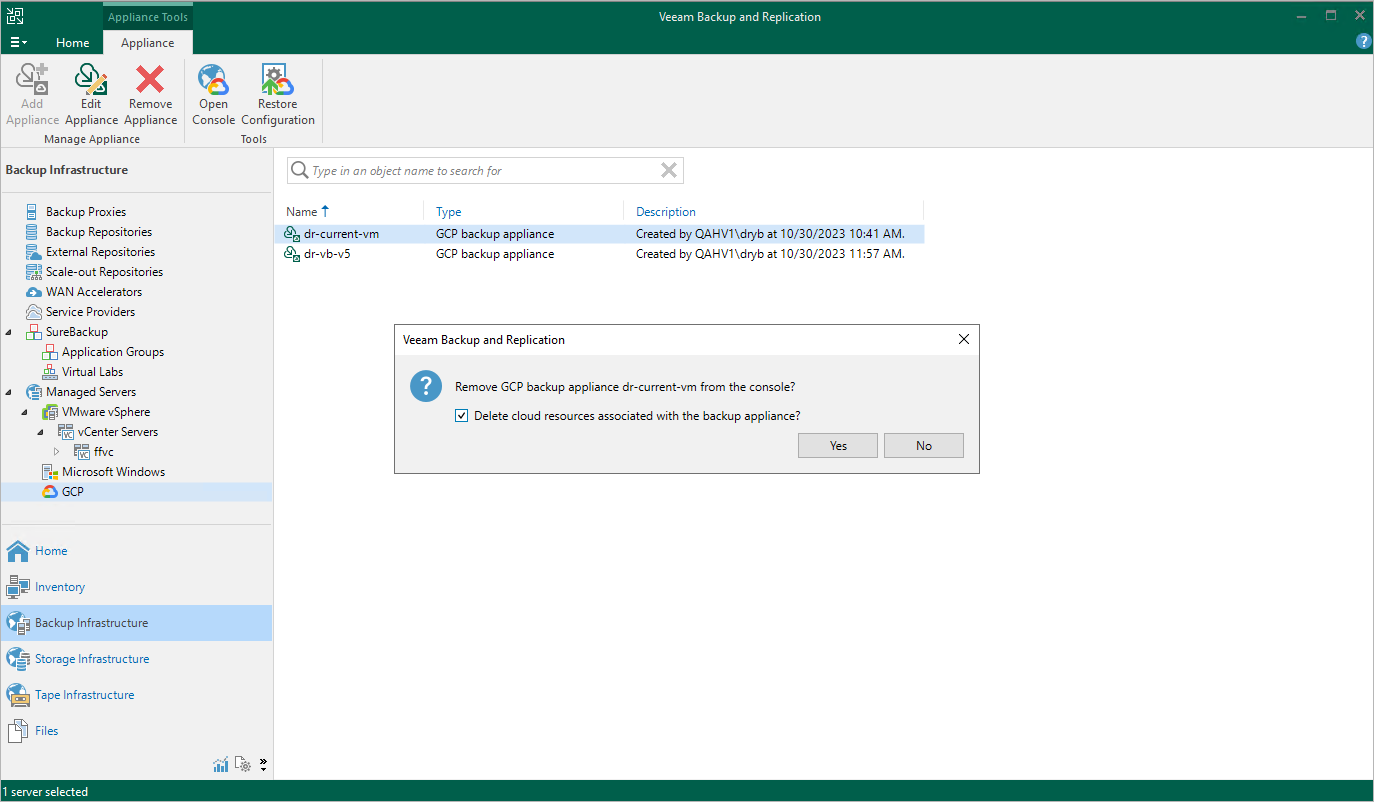The height and width of the screenshot is (802, 1374).
Task: Click the Appliance Tools contextual tab
Action: (x=148, y=17)
